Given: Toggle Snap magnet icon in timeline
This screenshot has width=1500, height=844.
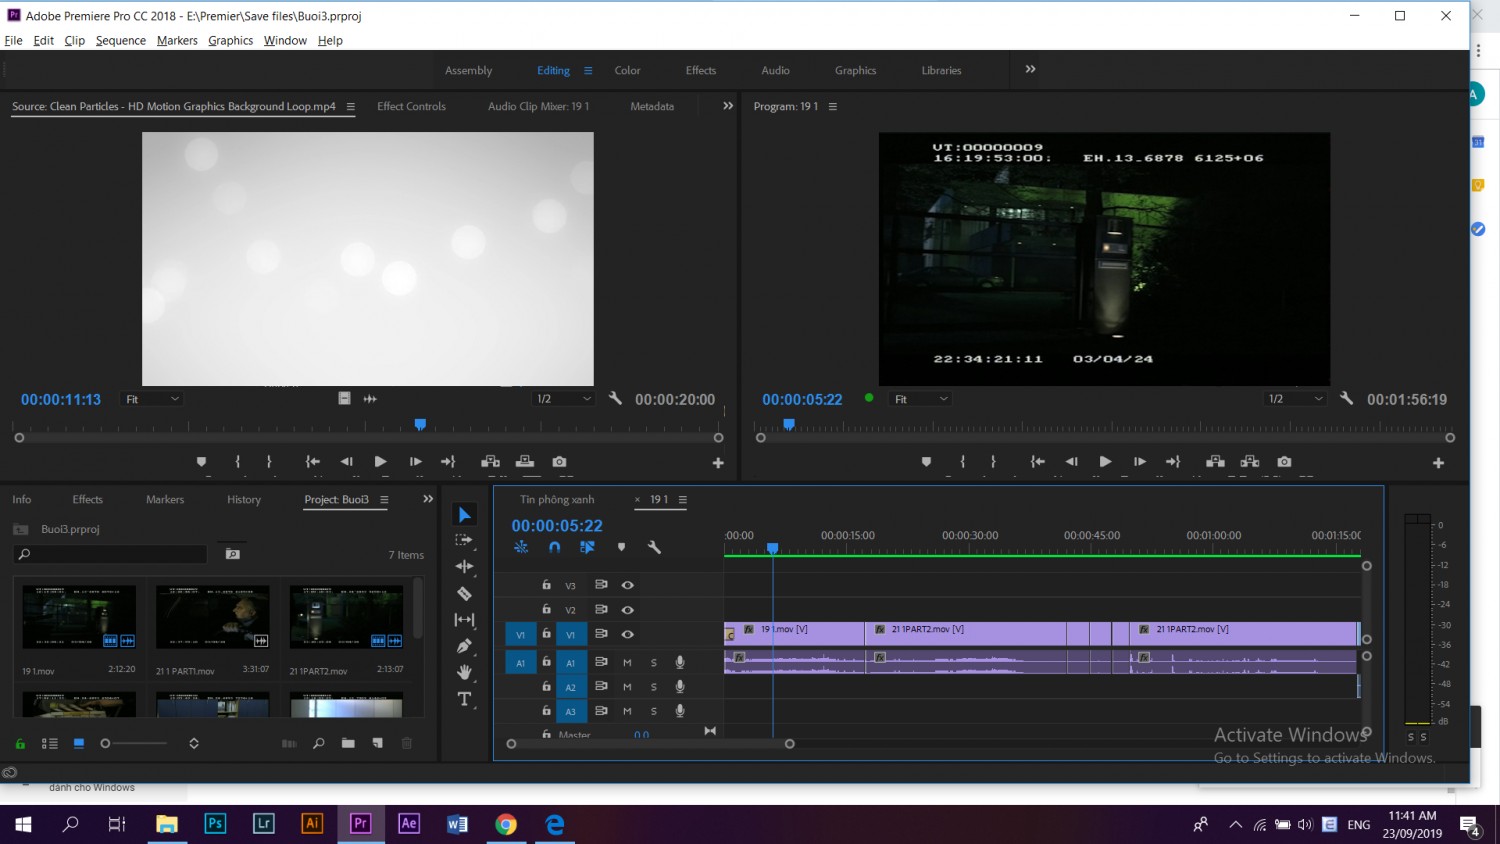Looking at the screenshot, I should tap(555, 547).
